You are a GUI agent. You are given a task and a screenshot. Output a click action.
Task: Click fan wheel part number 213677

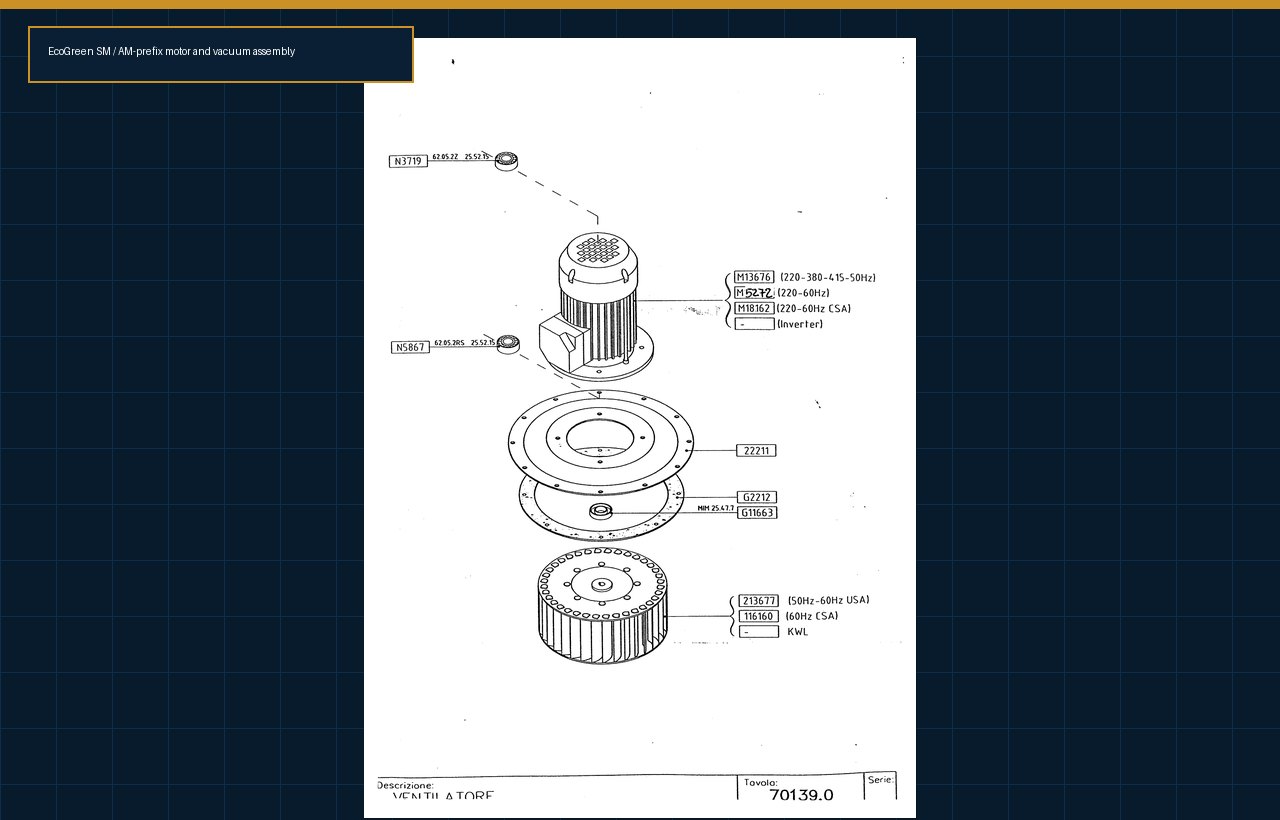[x=759, y=600]
